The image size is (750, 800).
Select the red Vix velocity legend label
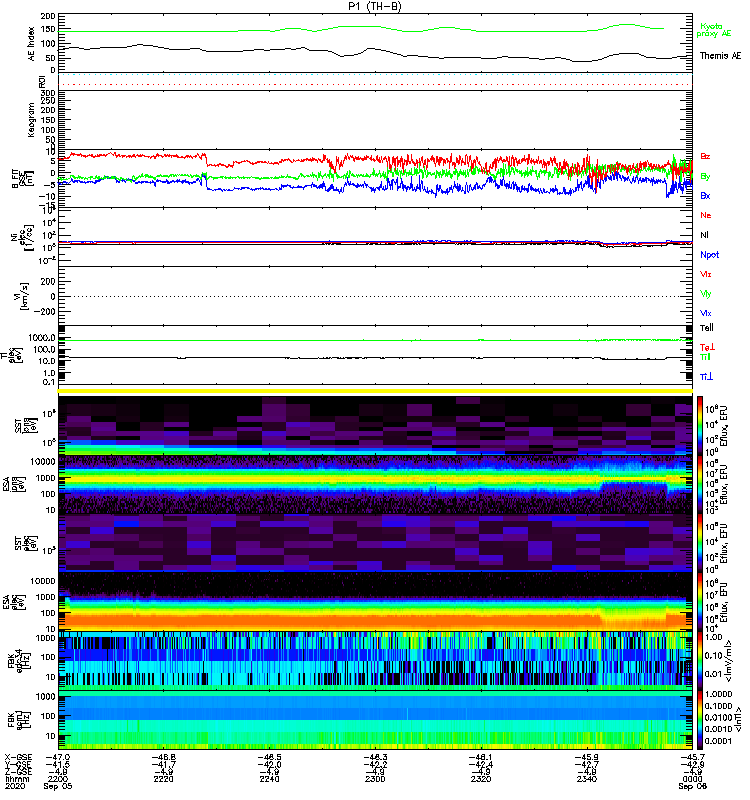click(x=706, y=274)
